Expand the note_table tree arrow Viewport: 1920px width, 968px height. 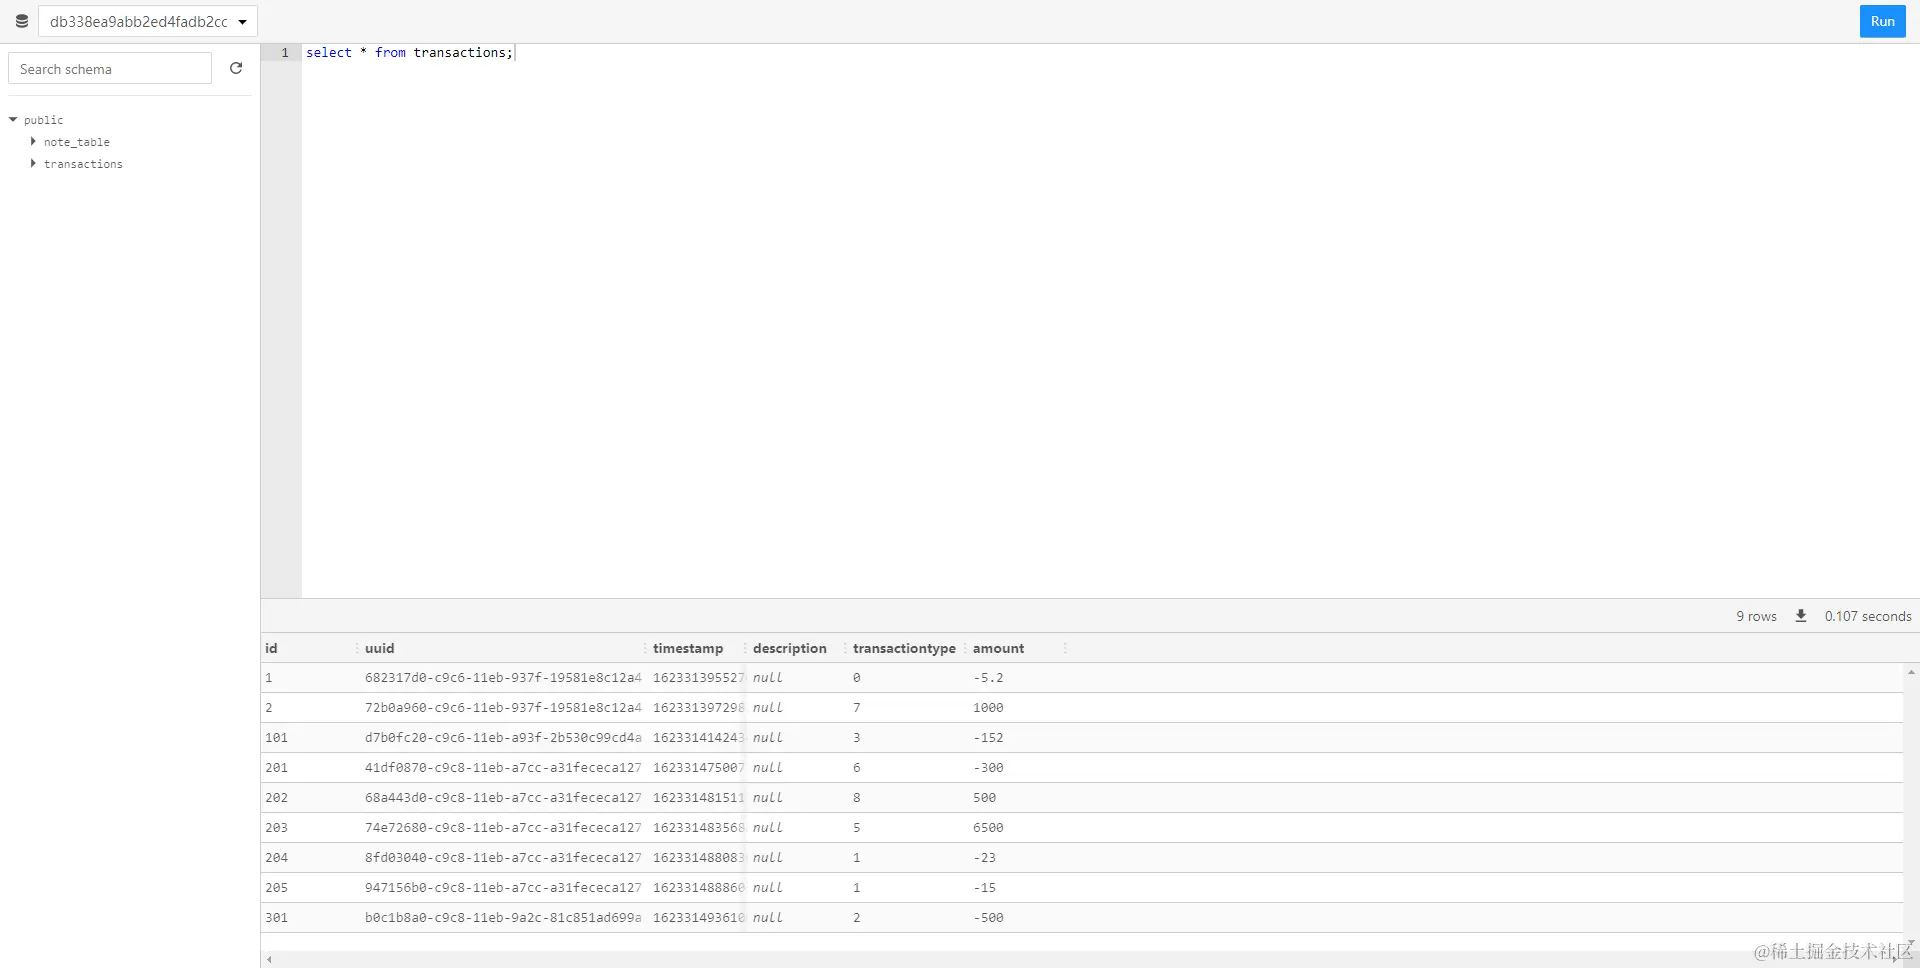pos(33,141)
